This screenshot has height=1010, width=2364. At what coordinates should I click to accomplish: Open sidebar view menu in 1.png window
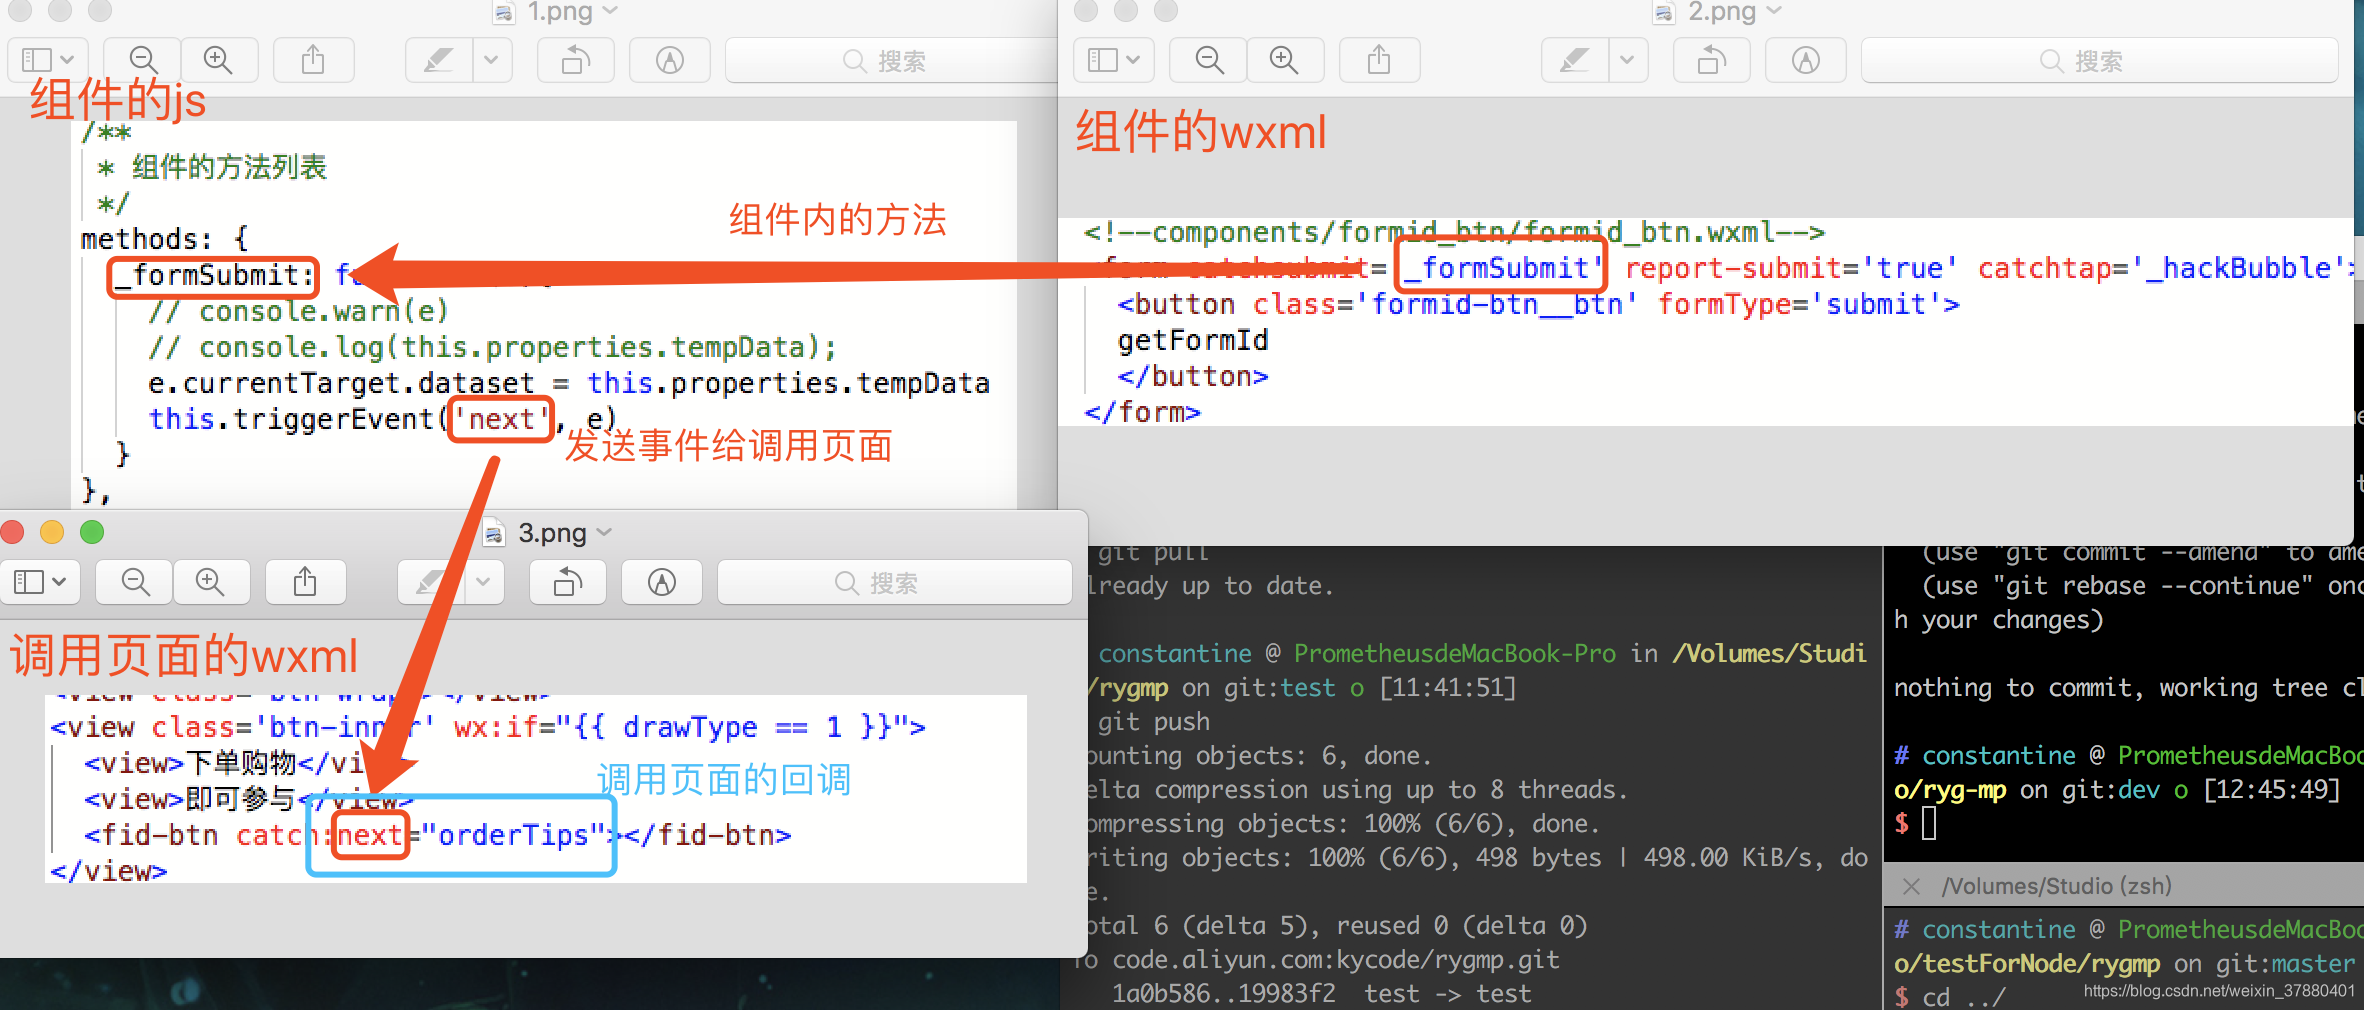tap(47, 60)
